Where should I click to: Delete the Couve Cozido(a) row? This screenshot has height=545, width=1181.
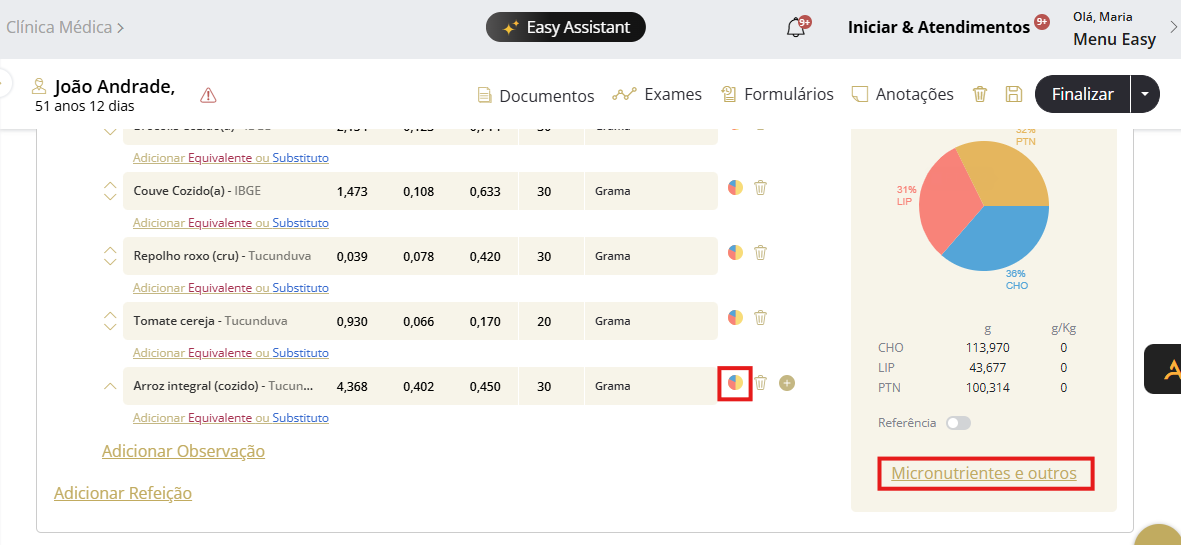click(x=760, y=188)
